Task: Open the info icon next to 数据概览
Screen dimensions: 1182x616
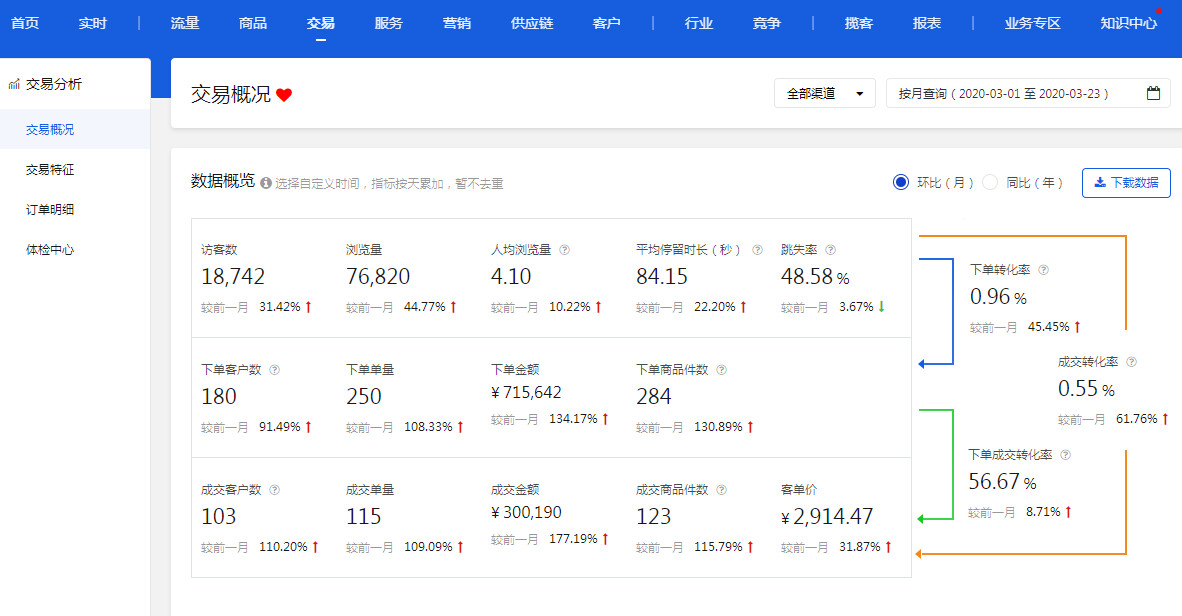Action: pos(266,183)
